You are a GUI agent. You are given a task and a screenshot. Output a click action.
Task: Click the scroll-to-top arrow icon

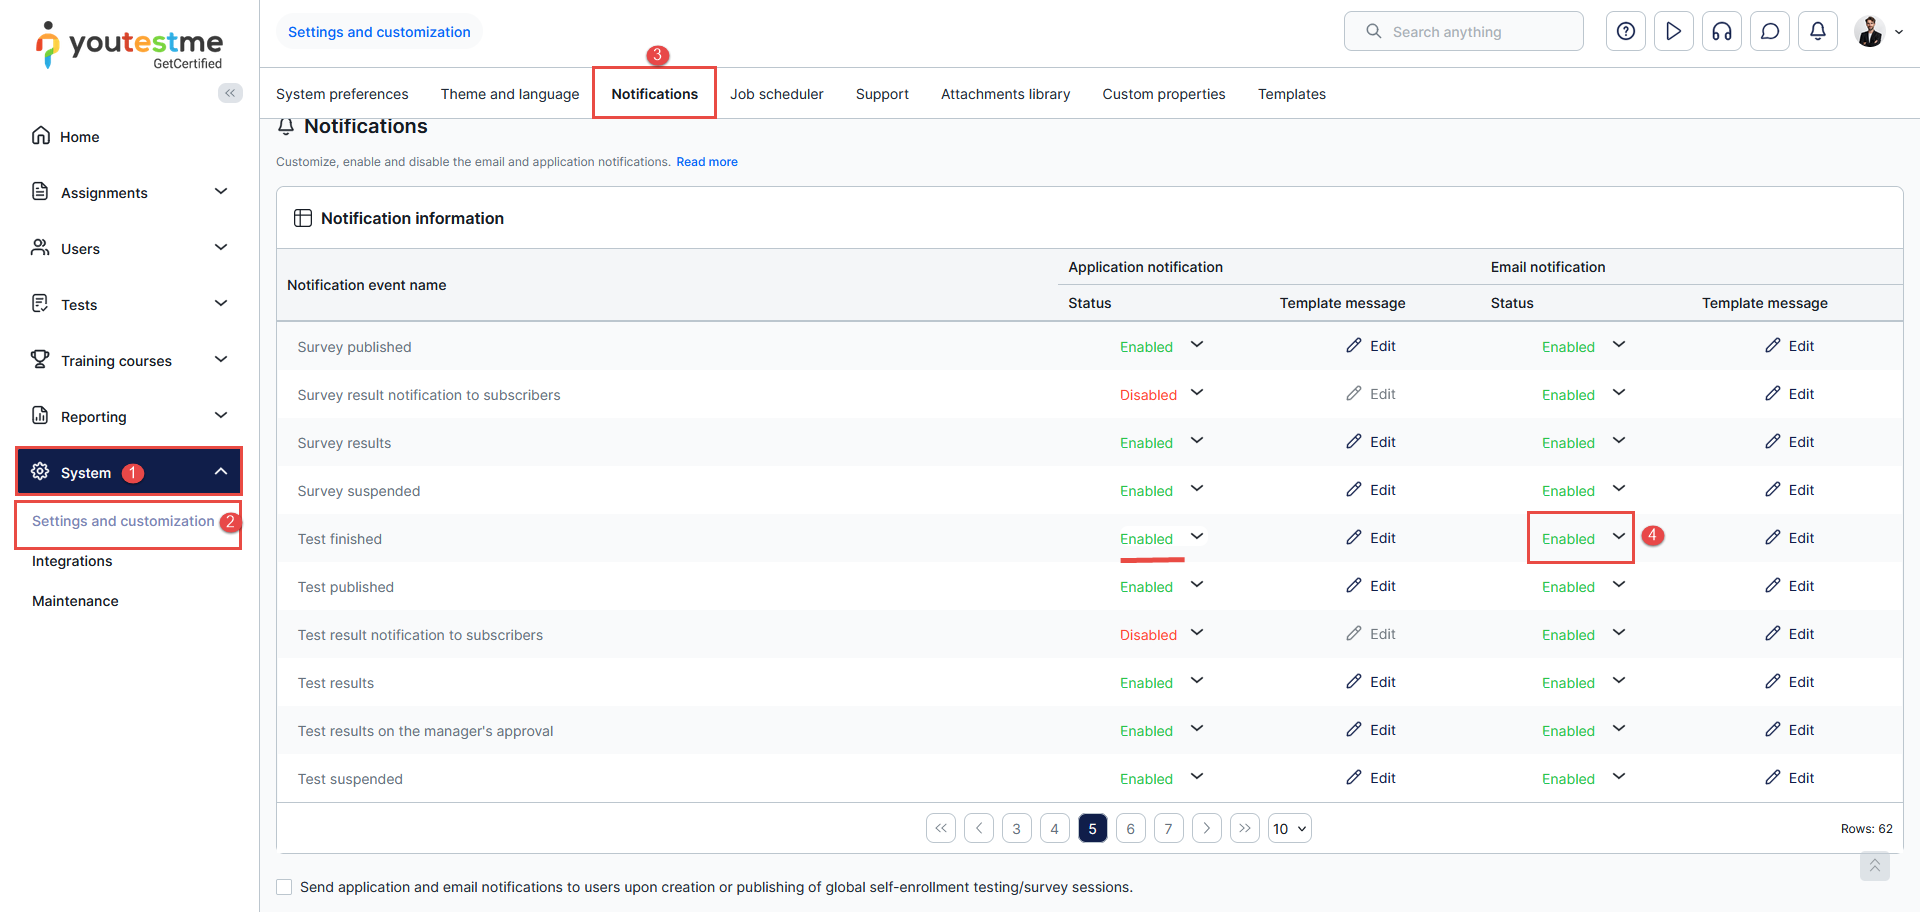coord(1874,866)
